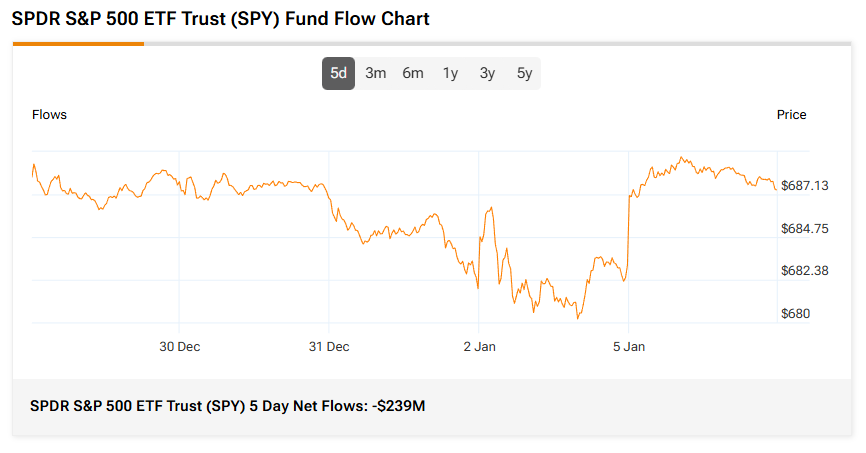Image resolution: width=866 pixels, height=453 pixels.
Task: Click the 30 Dec date marker
Action: 179,347
